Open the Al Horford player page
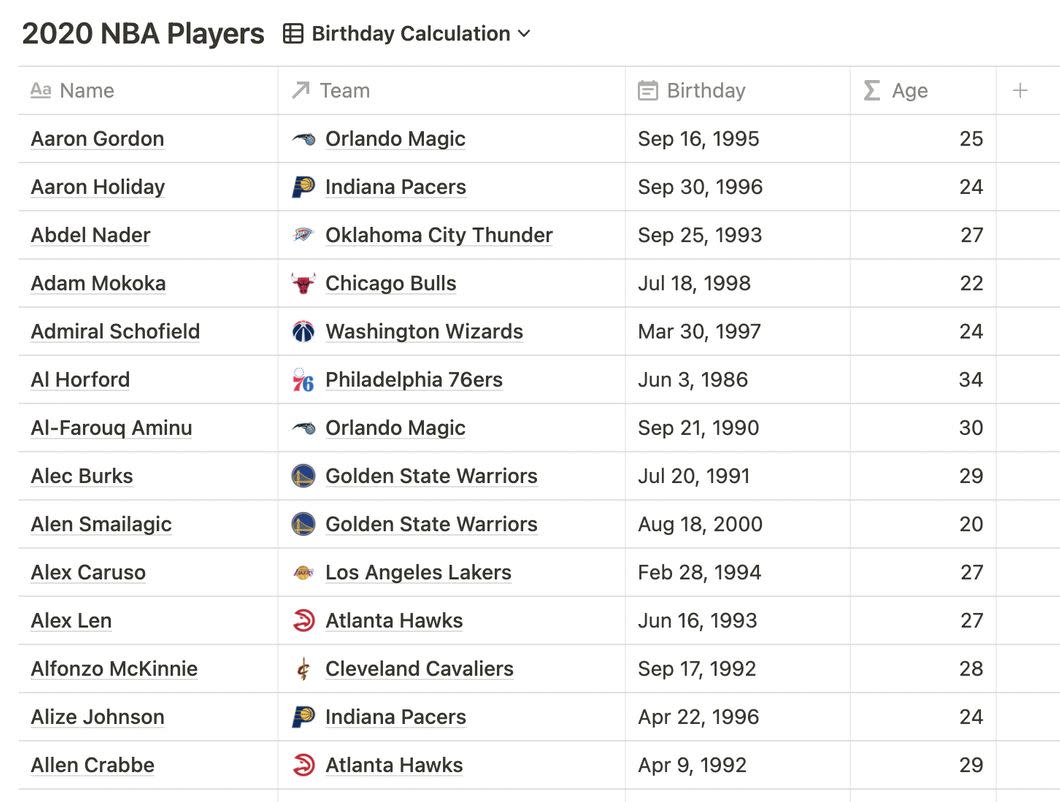This screenshot has width=1060, height=802. tap(80, 380)
